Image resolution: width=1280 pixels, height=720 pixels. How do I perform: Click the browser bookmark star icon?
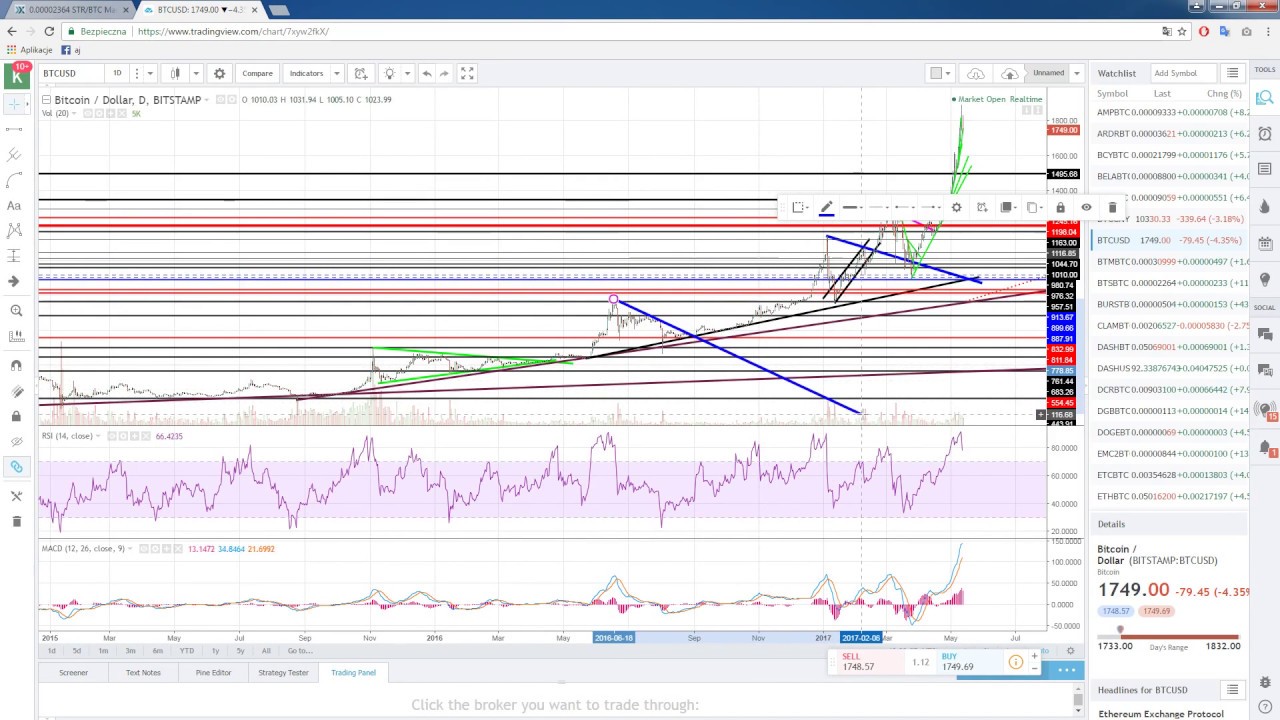[1182, 31]
